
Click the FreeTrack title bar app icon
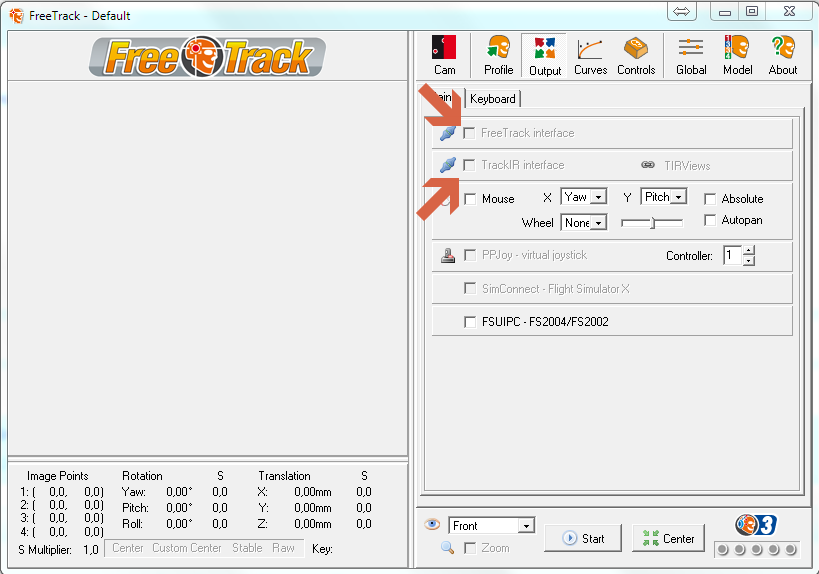click(x=17, y=16)
